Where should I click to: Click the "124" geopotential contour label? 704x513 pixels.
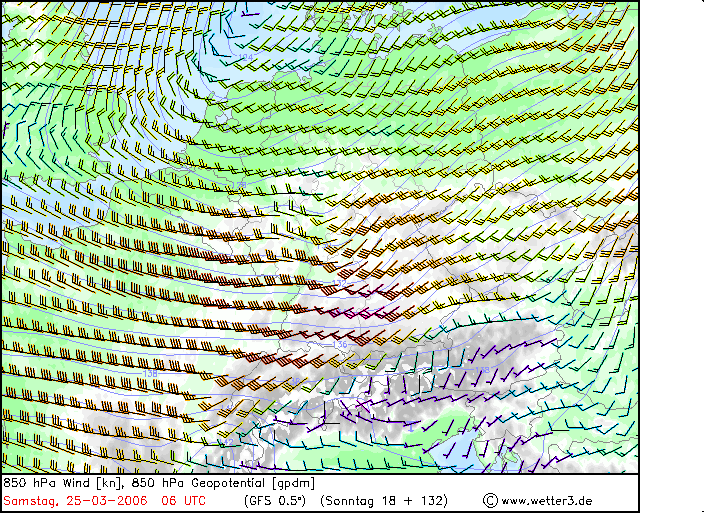pyautogui.click(x=245, y=57)
